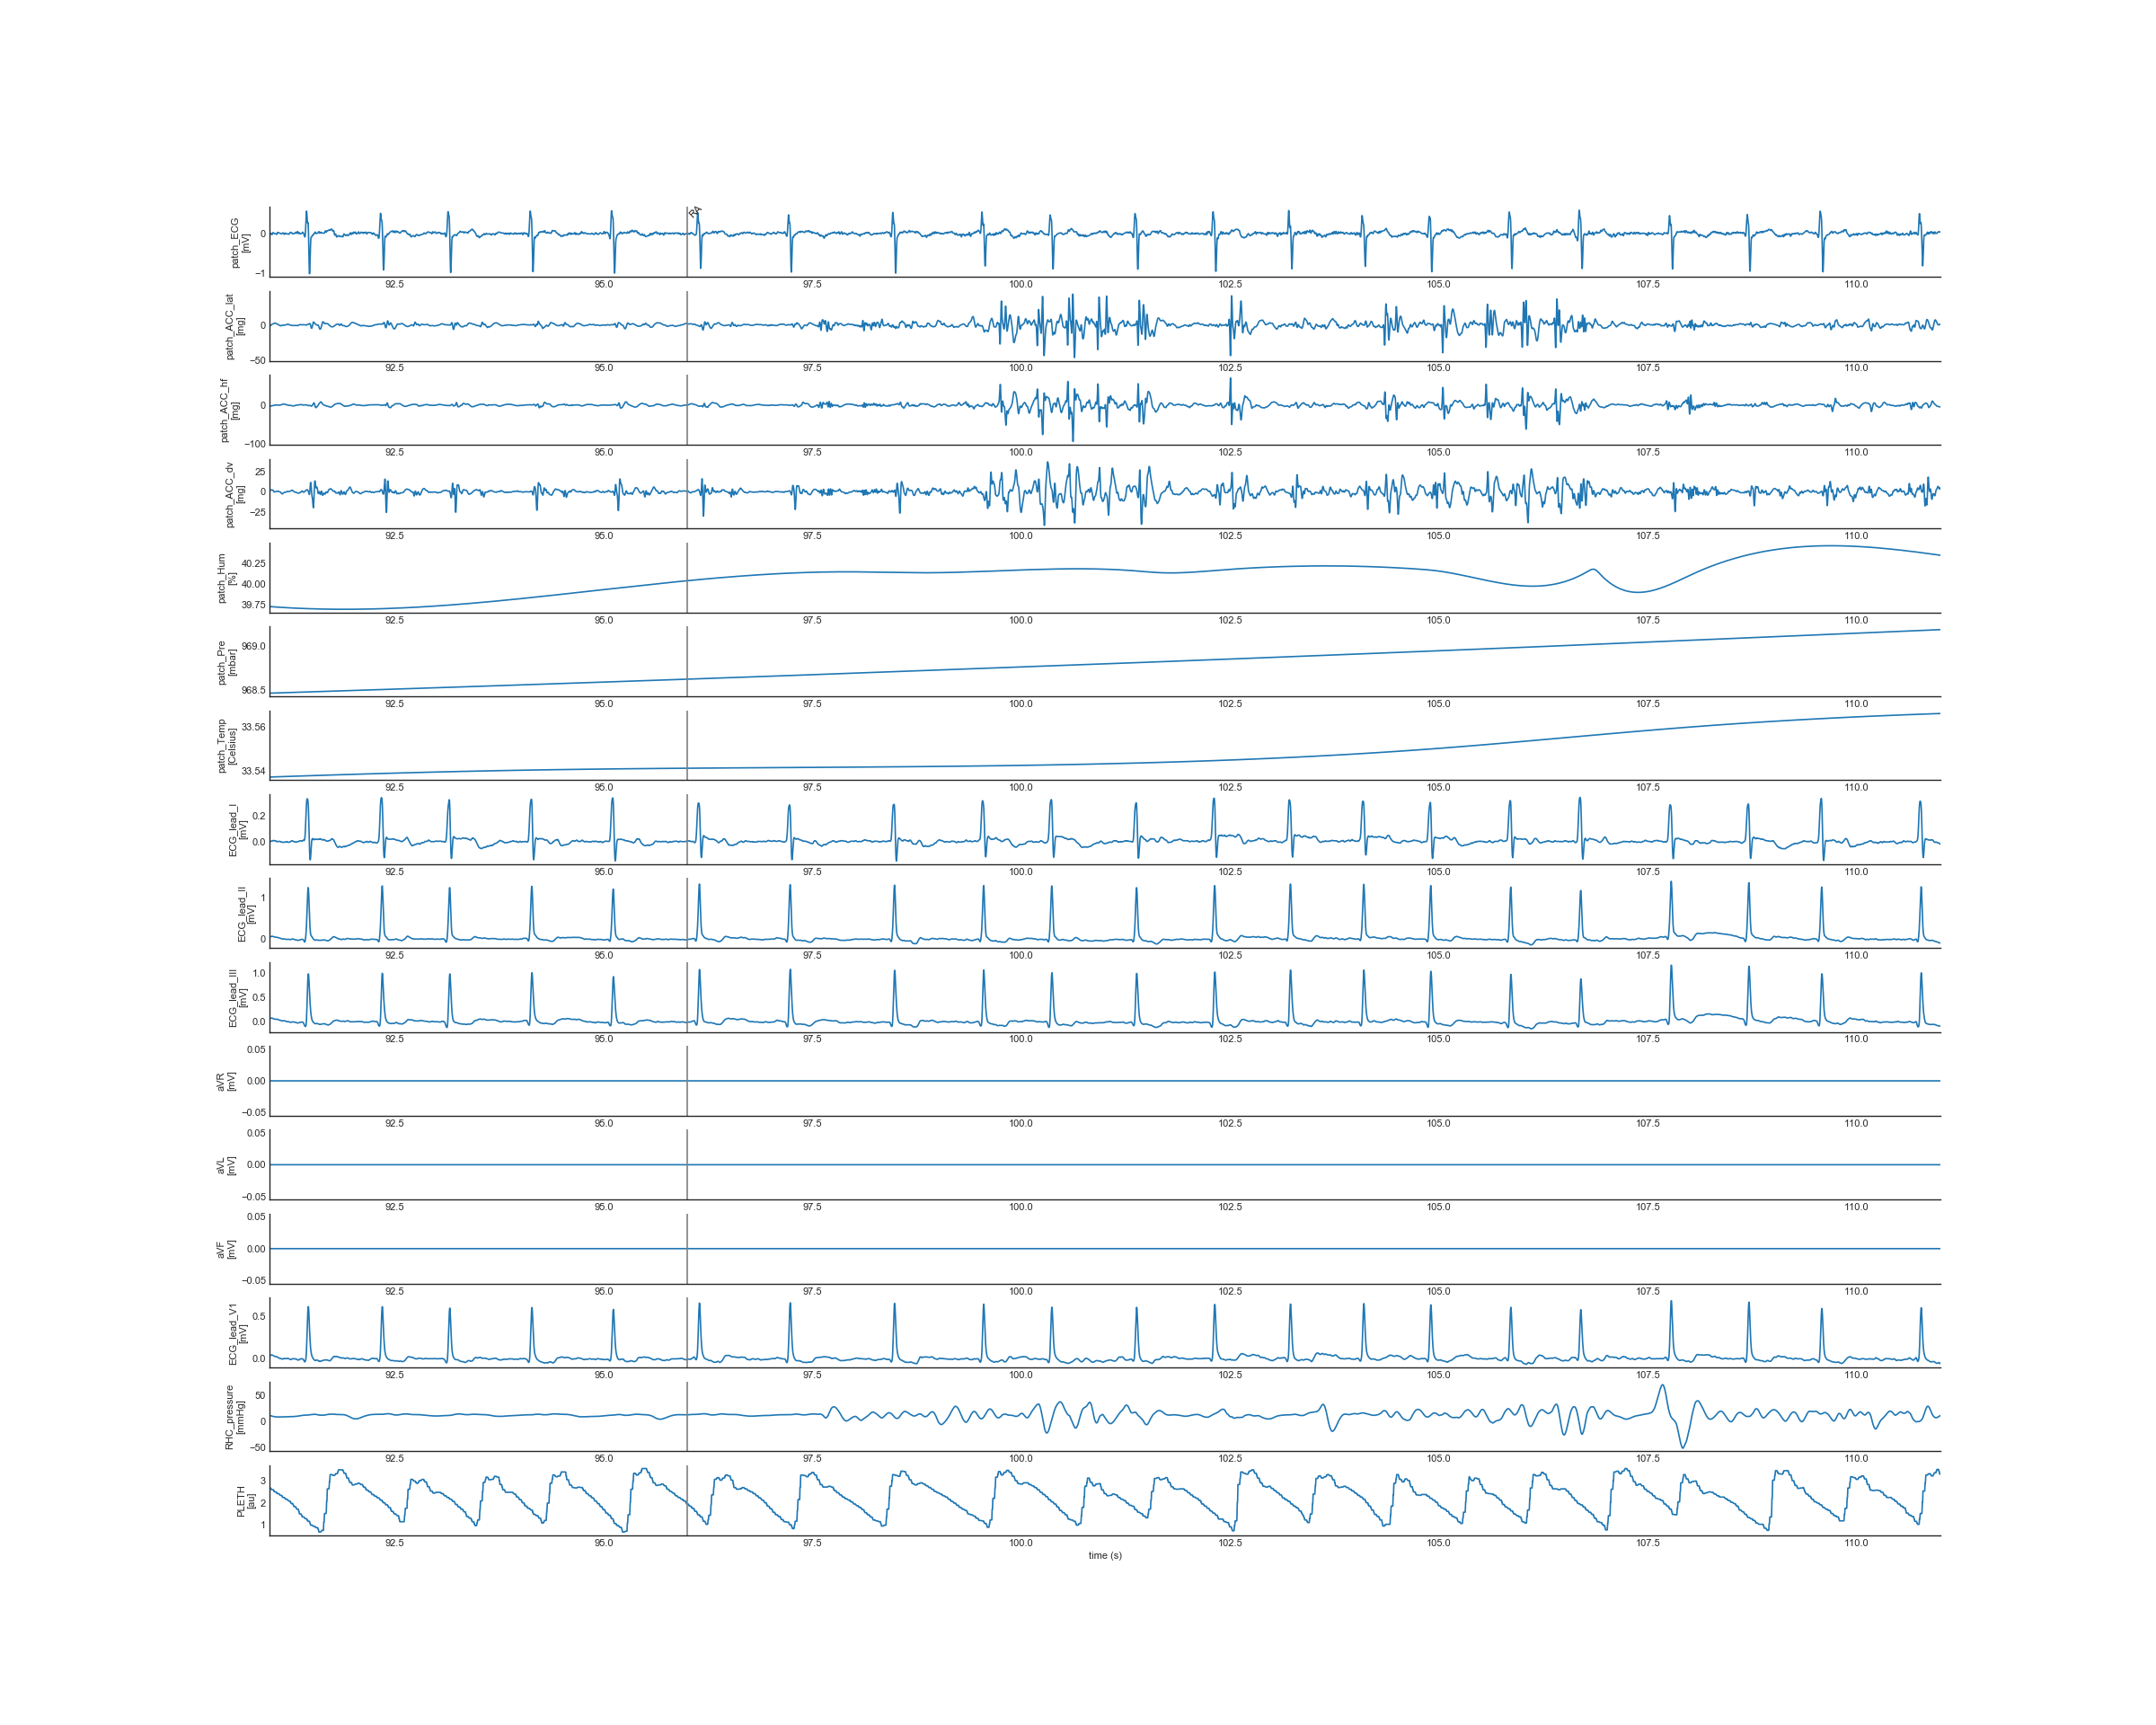Screen dimensions: 2156x1725
Task: Click the RA annotation label at top
Action: point(696,211)
